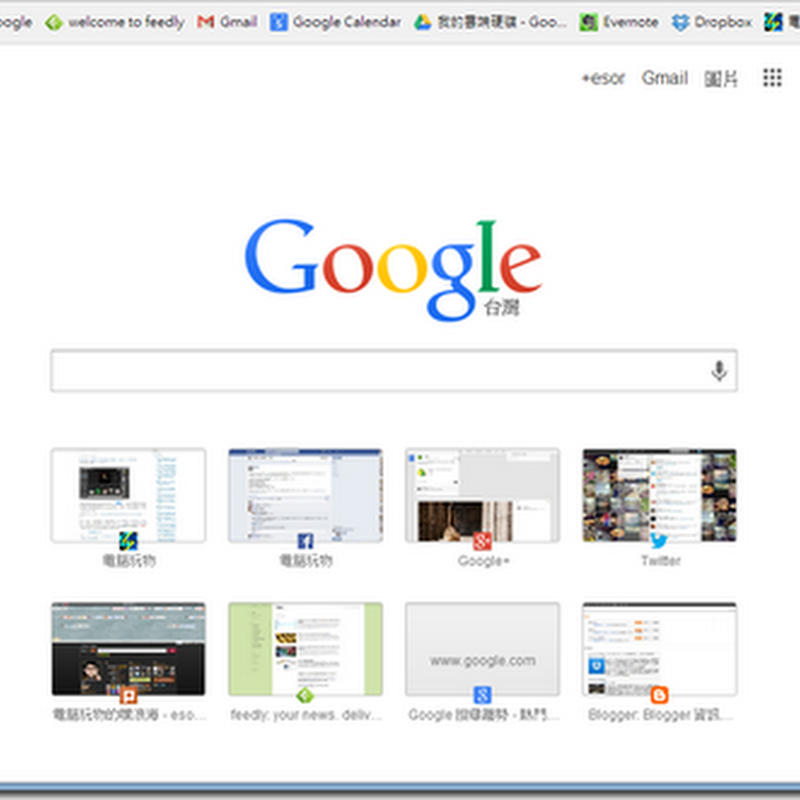Open the Dropbox bookmark
Image resolution: width=800 pixels, height=800 pixels.
click(712, 22)
